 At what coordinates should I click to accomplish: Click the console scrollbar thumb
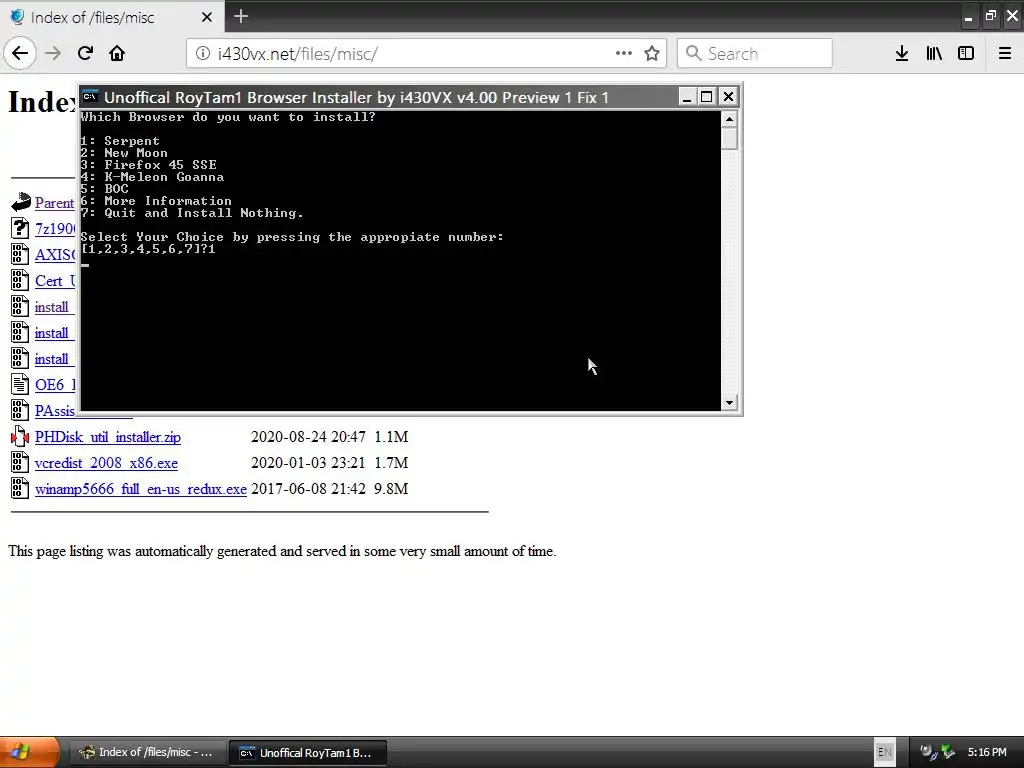(729, 138)
